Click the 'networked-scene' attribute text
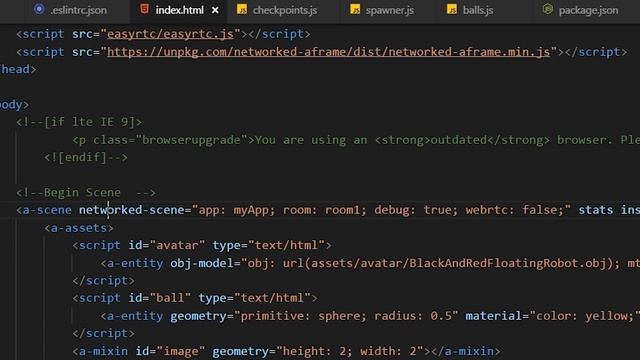 click(131, 210)
